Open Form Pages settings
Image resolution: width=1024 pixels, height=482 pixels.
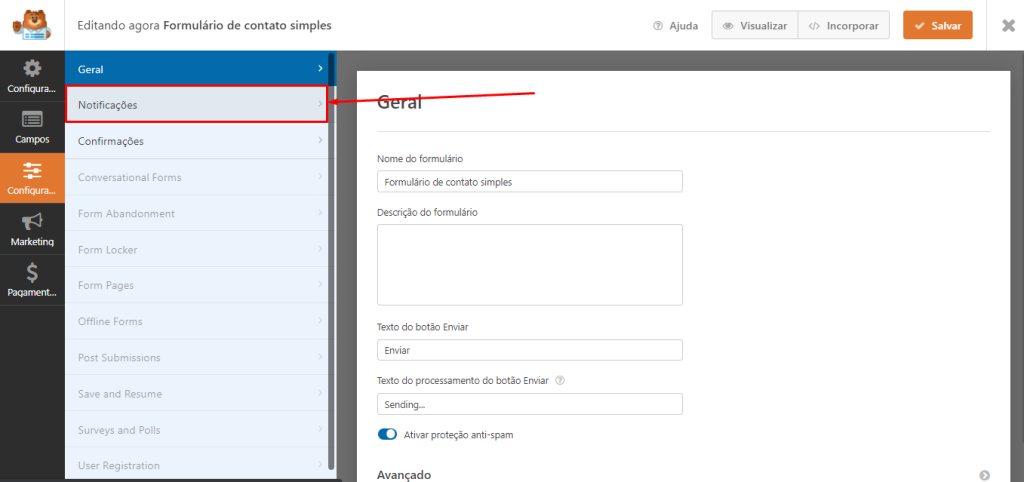199,285
